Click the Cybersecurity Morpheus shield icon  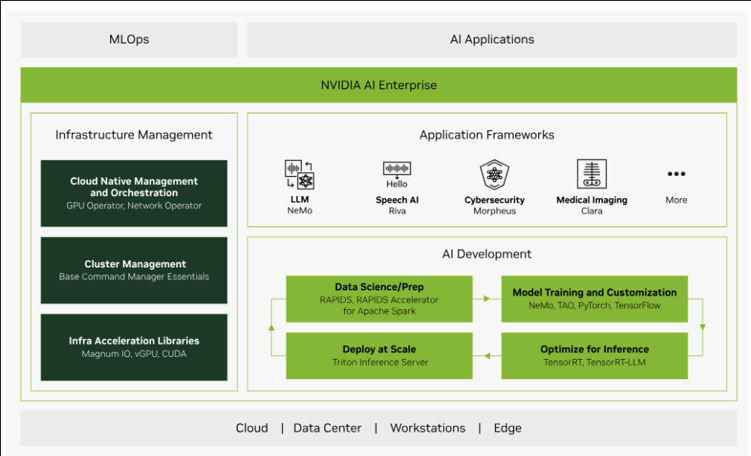(494, 175)
